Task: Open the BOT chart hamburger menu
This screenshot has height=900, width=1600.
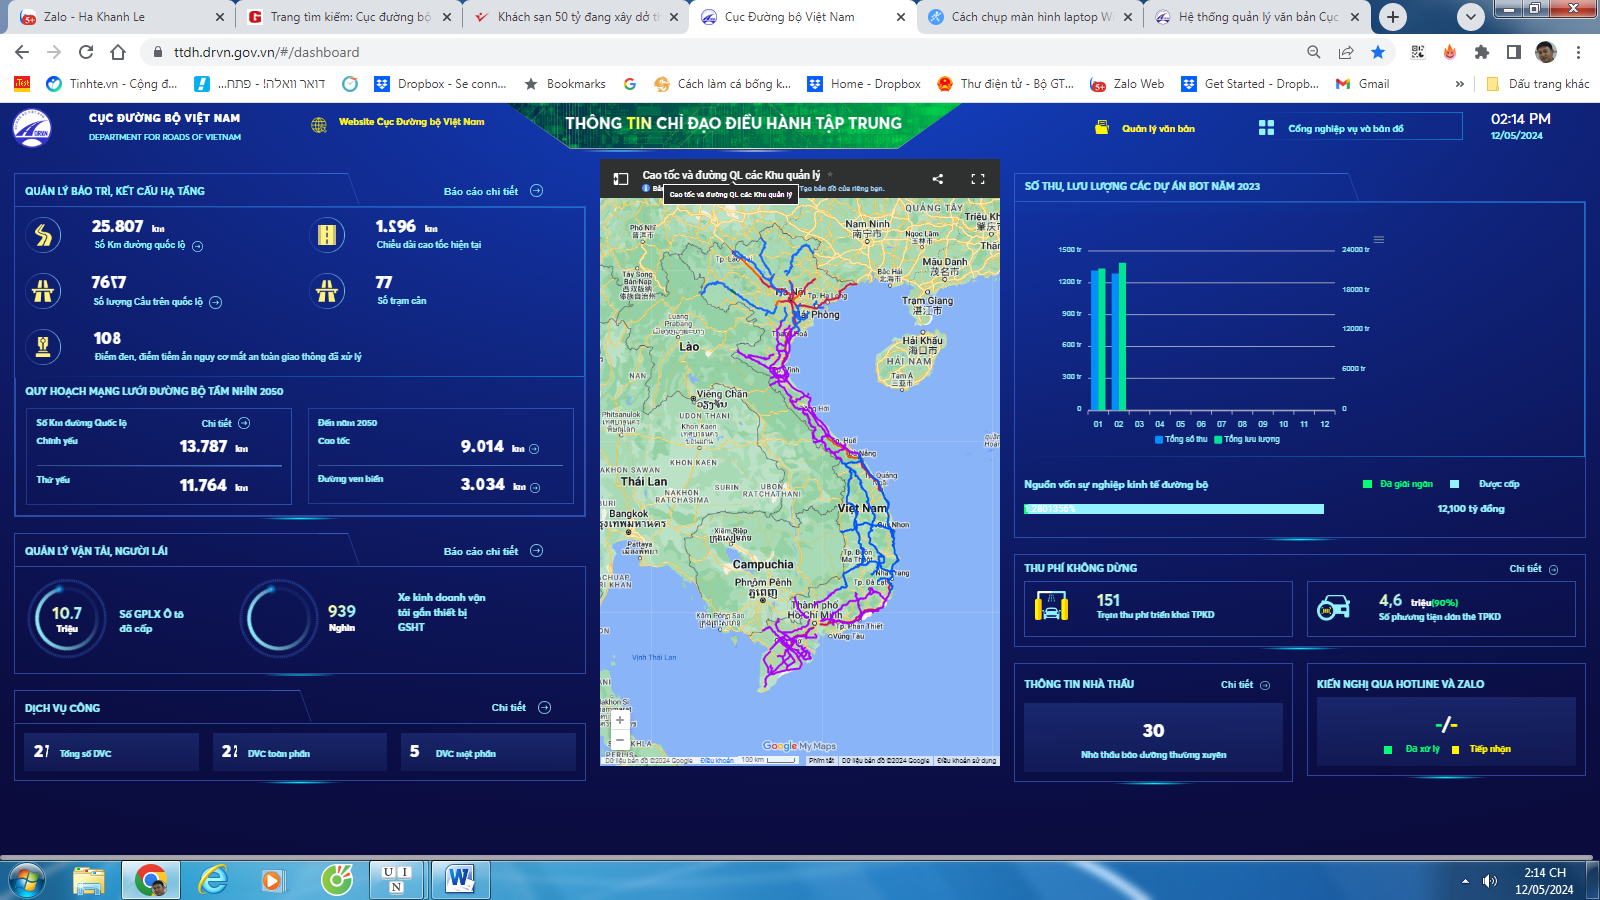Action: click(x=1379, y=239)
